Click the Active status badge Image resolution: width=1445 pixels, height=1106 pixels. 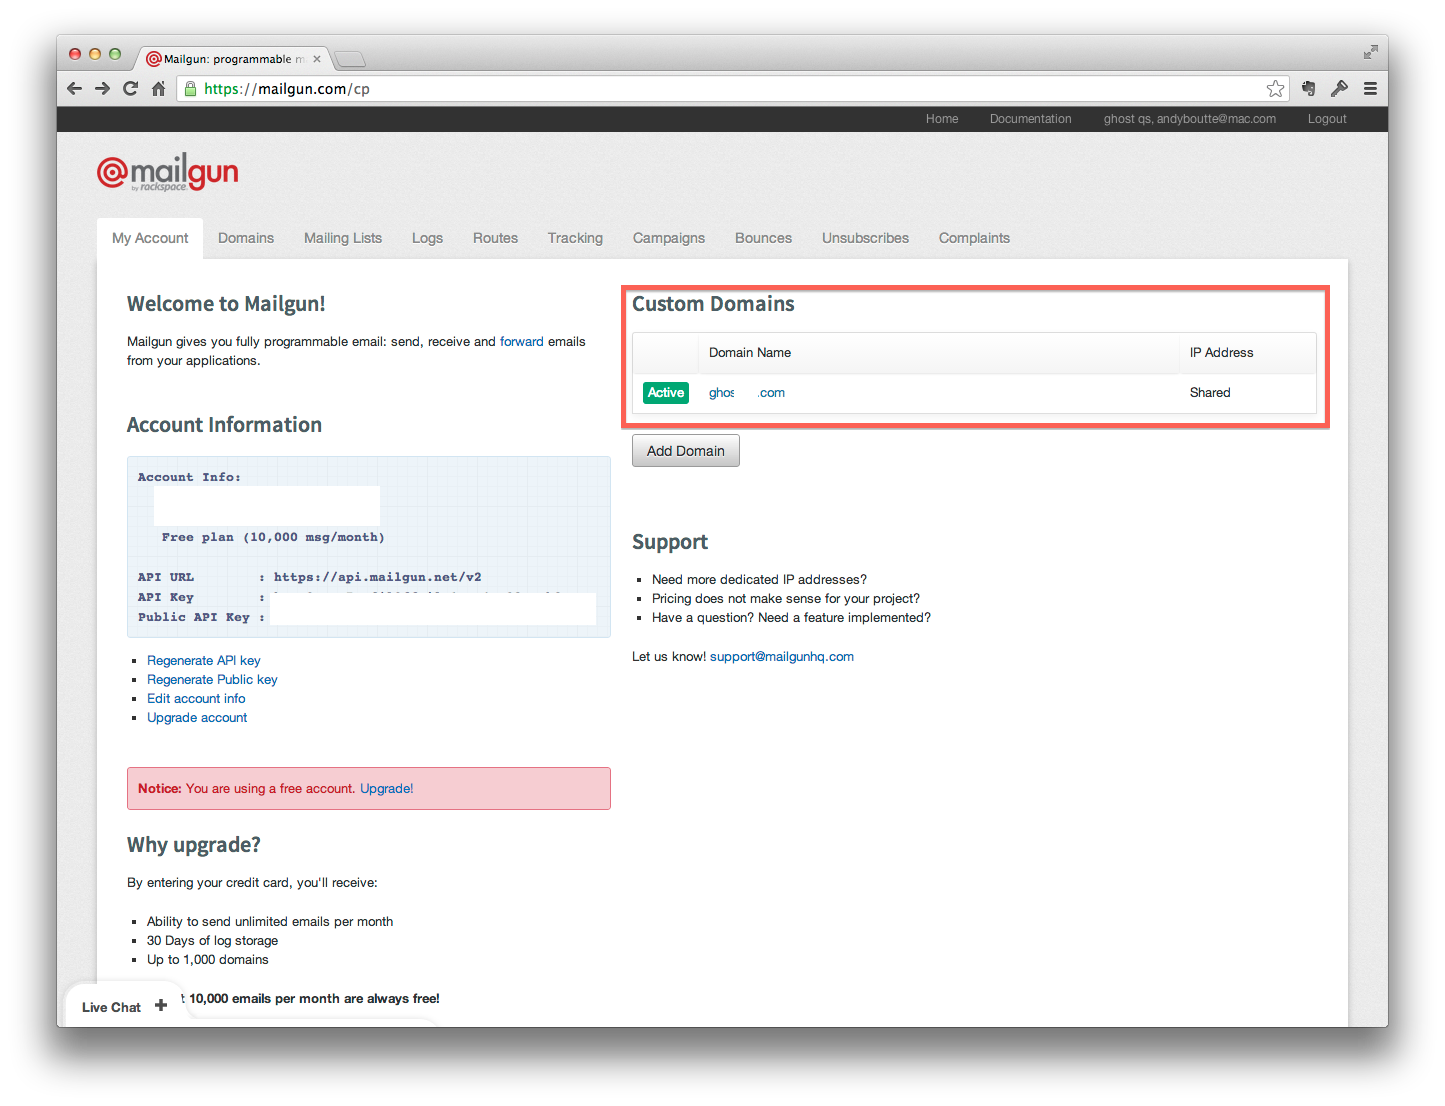coord(666,393)
